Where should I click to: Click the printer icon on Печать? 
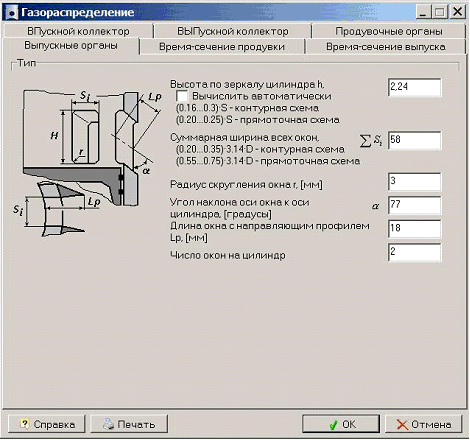coord(108,424)
